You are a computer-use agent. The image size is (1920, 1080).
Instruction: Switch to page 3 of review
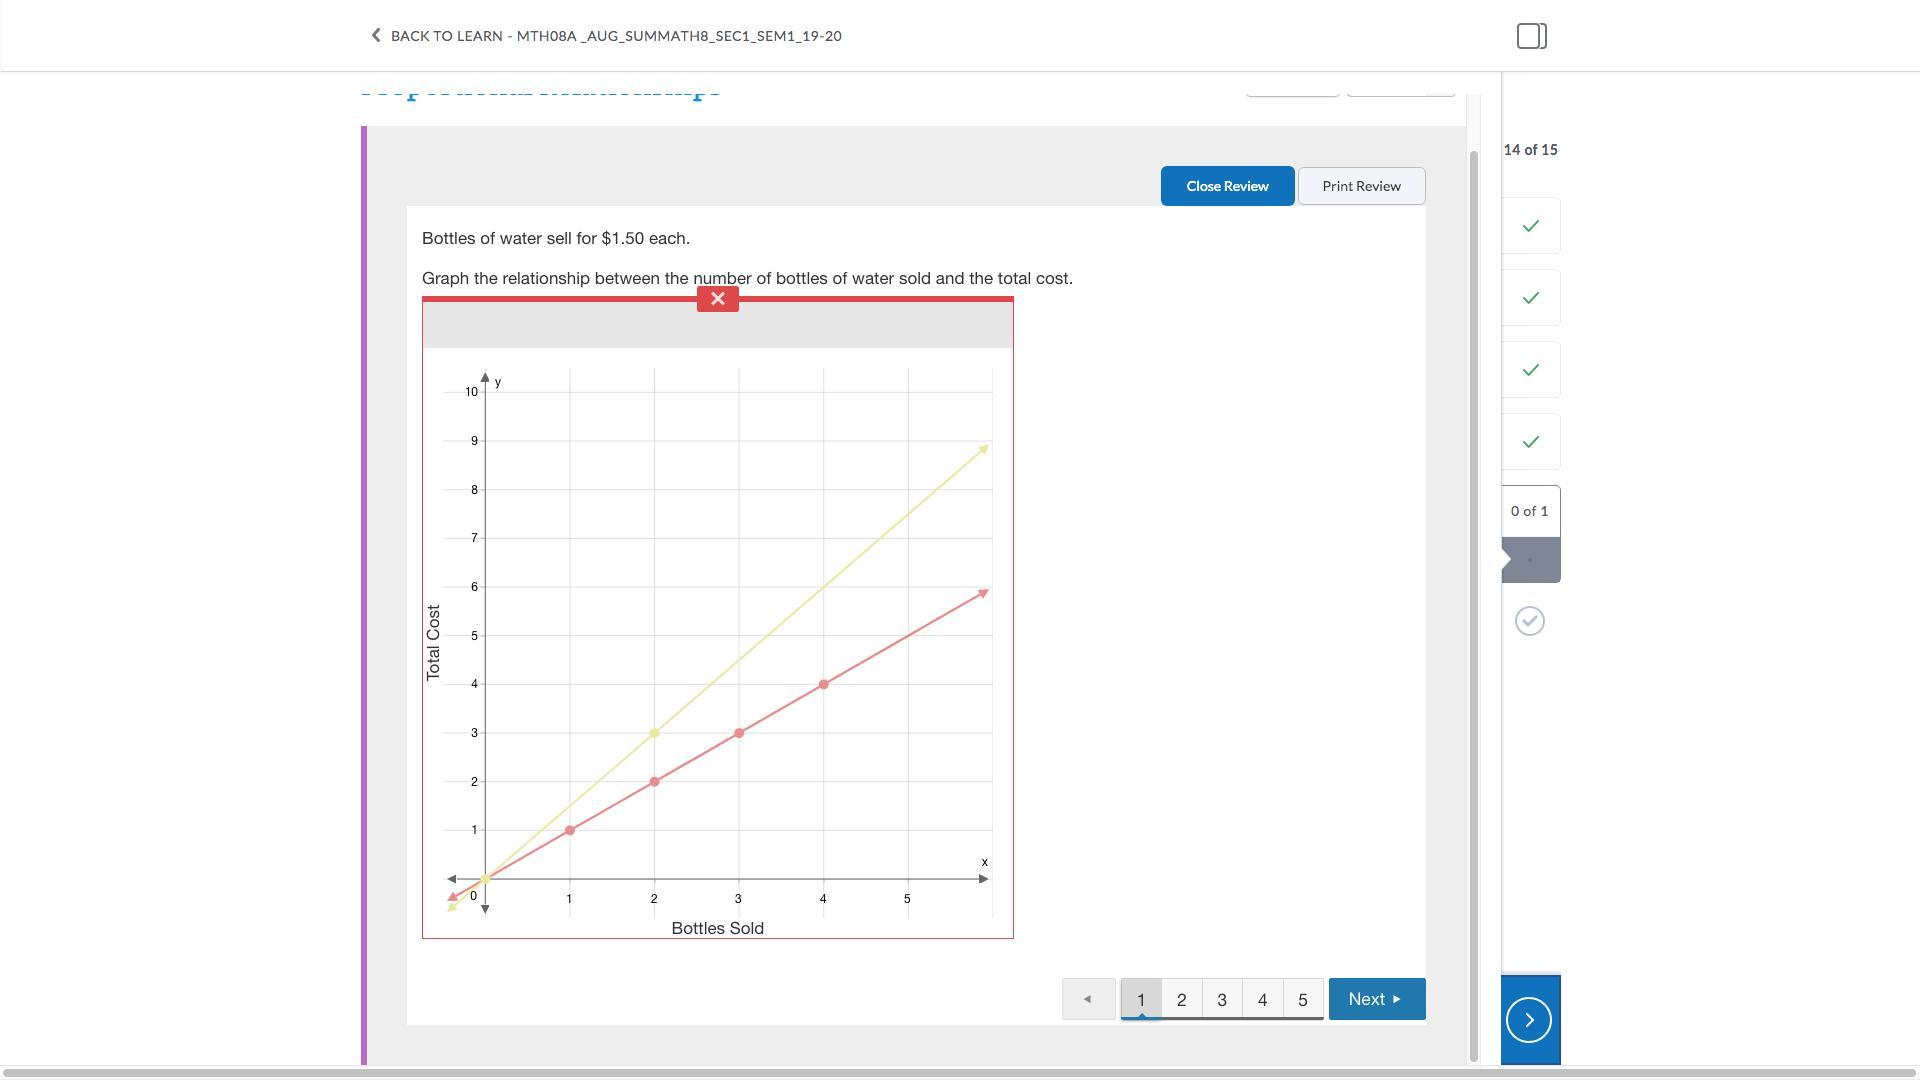click(1221, 999)
